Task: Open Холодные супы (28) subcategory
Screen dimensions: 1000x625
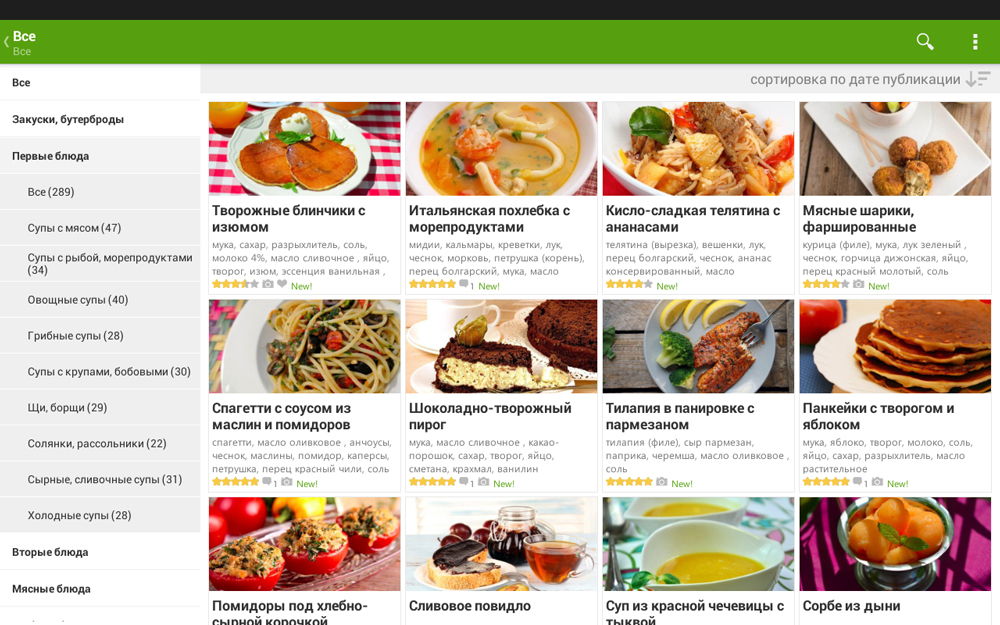Action: coord(100,515)
